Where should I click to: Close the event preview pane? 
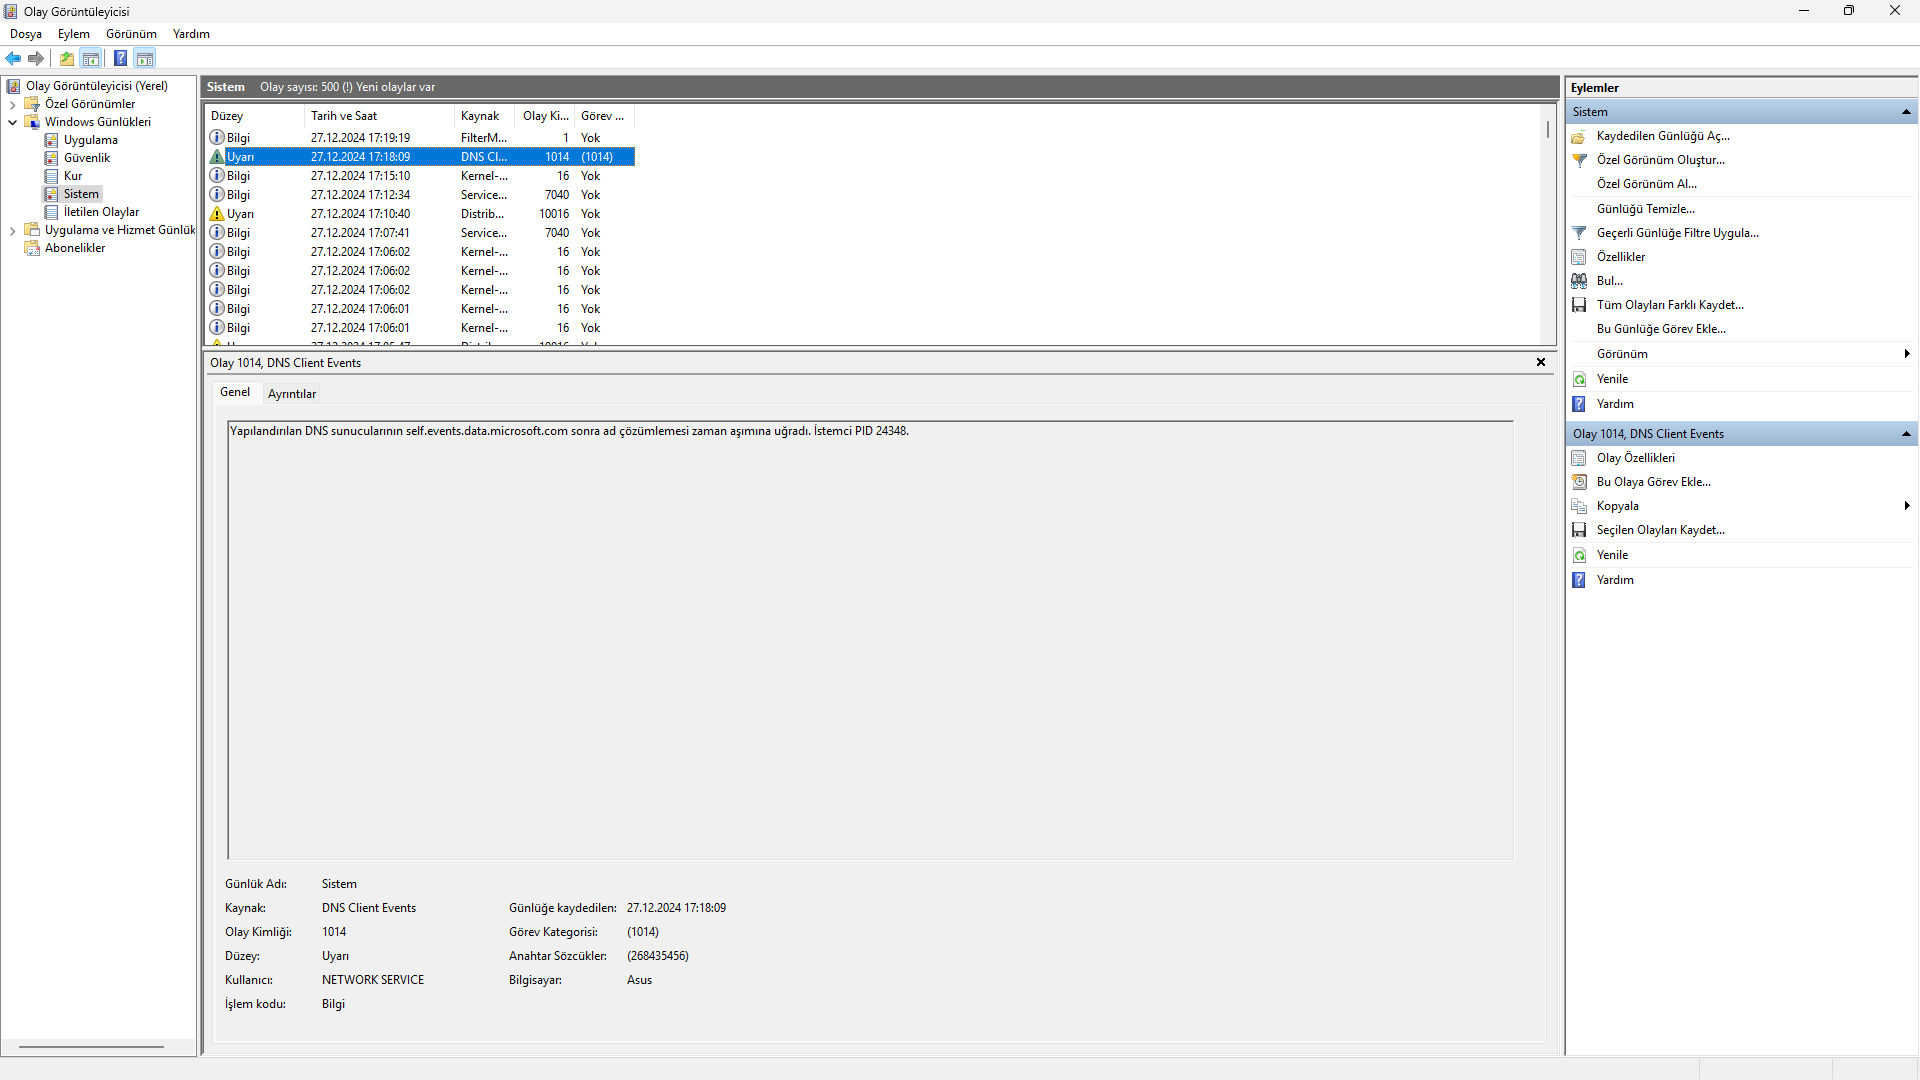point(1541,363)
